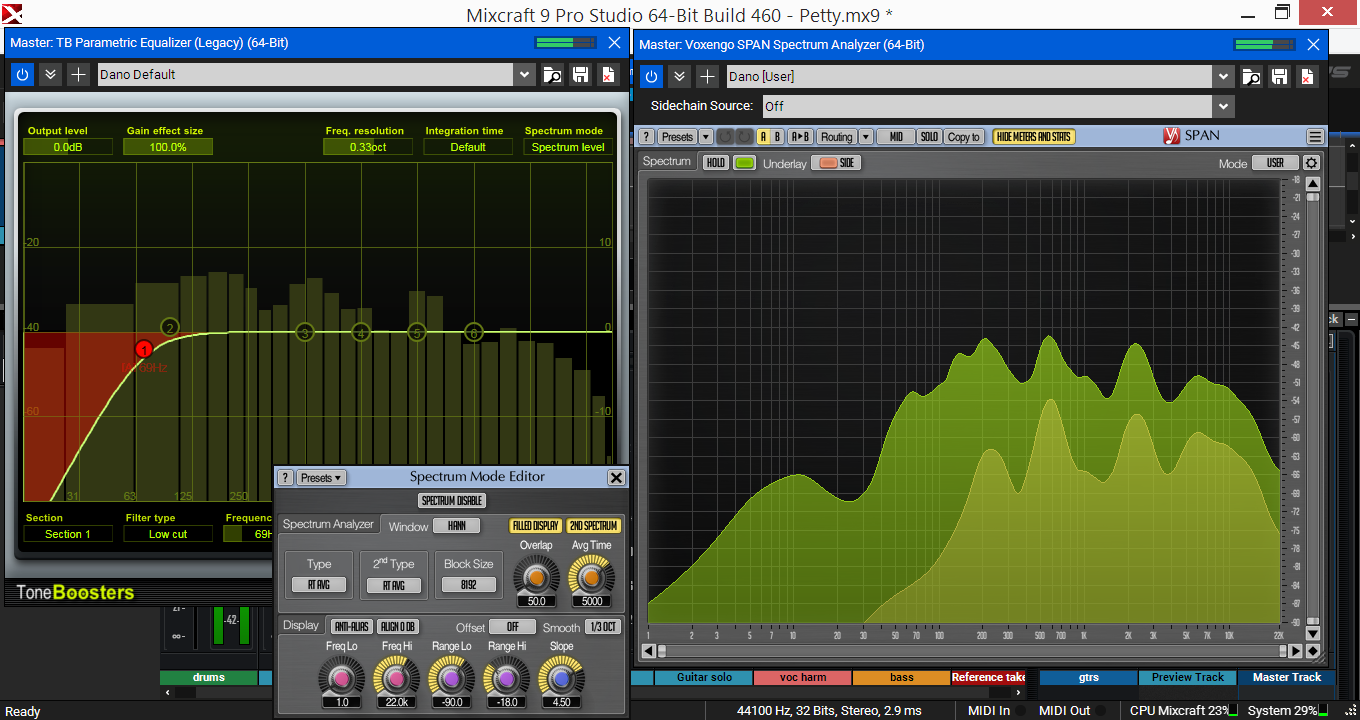Screen dimensions: 1360x720
Task: Click SPAN Presets button
Action: point(677,137)
